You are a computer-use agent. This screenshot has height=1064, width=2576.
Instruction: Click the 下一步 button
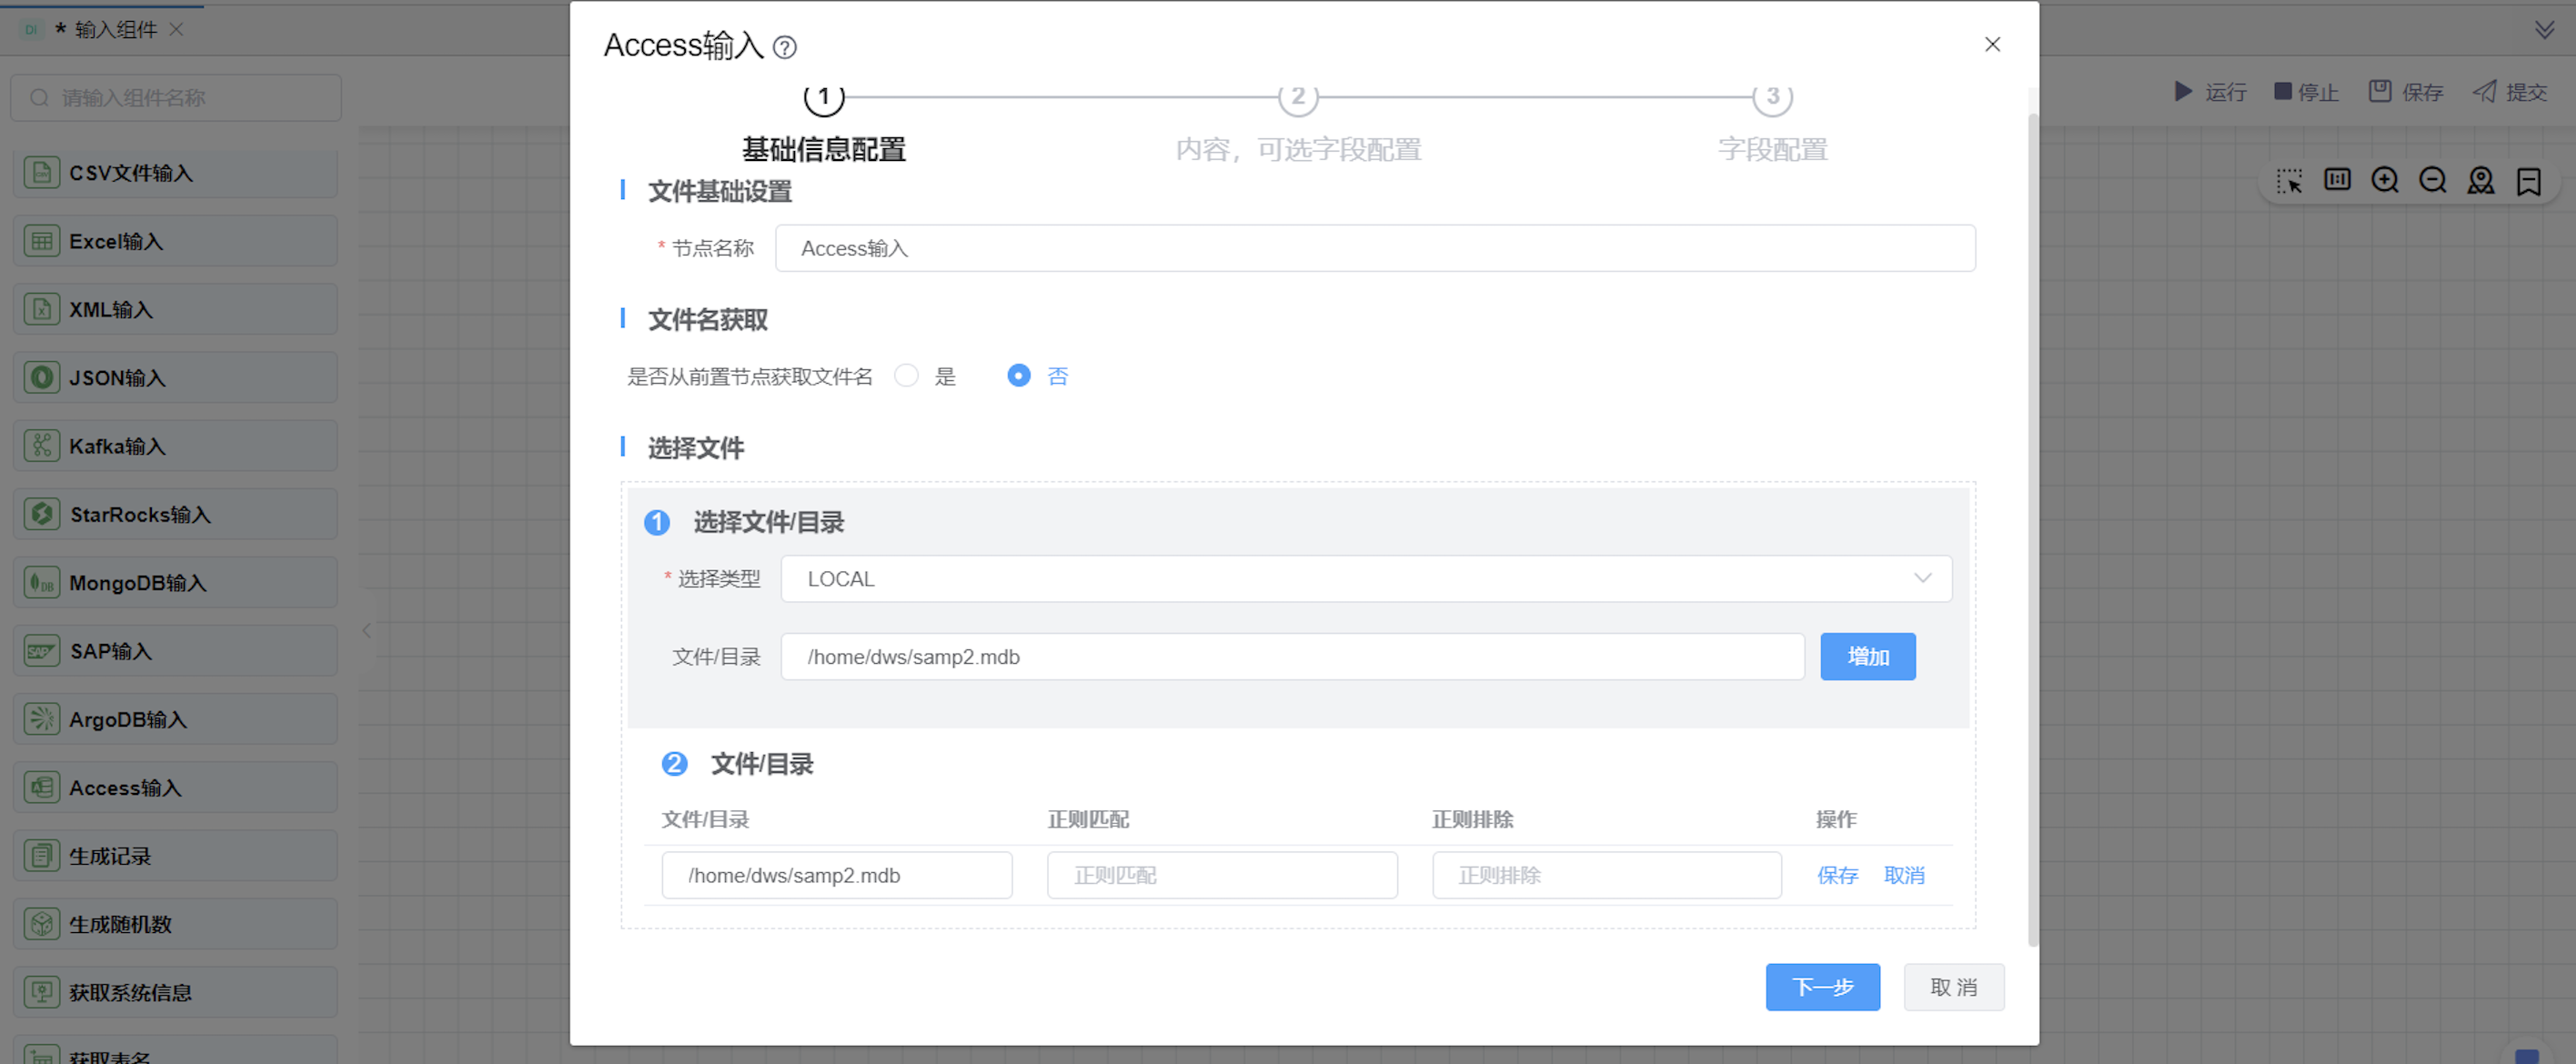(x=1822, y=987)
